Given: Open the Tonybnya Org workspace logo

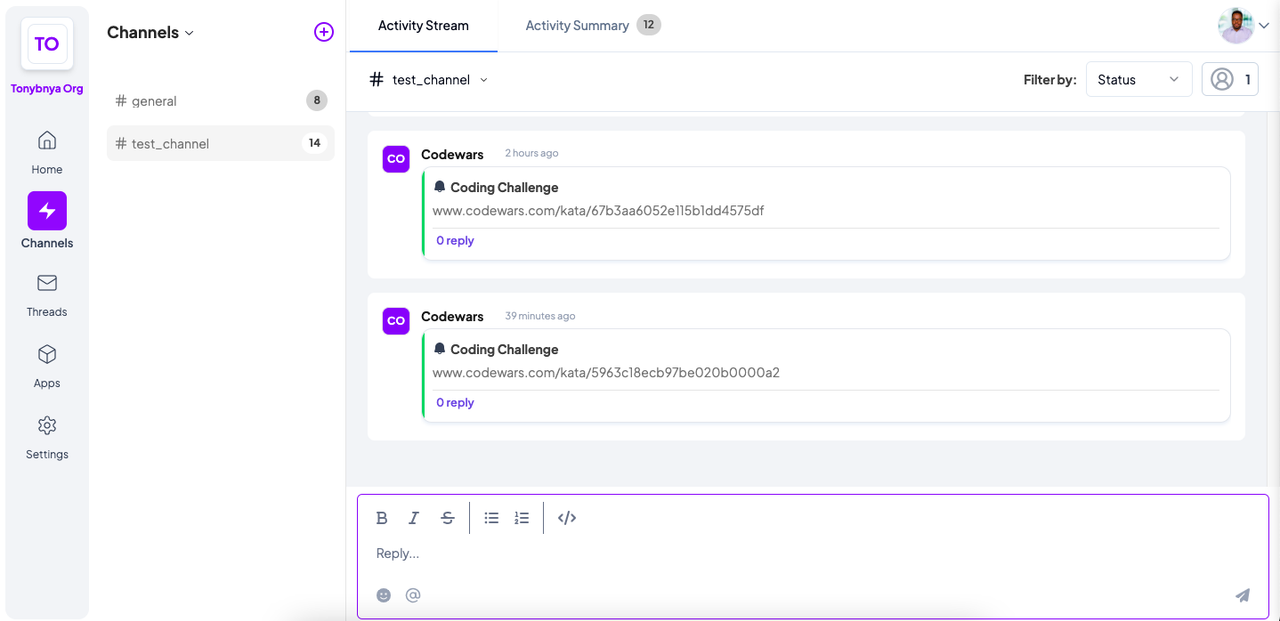Looking at the screenshot, I should (47, 44).
